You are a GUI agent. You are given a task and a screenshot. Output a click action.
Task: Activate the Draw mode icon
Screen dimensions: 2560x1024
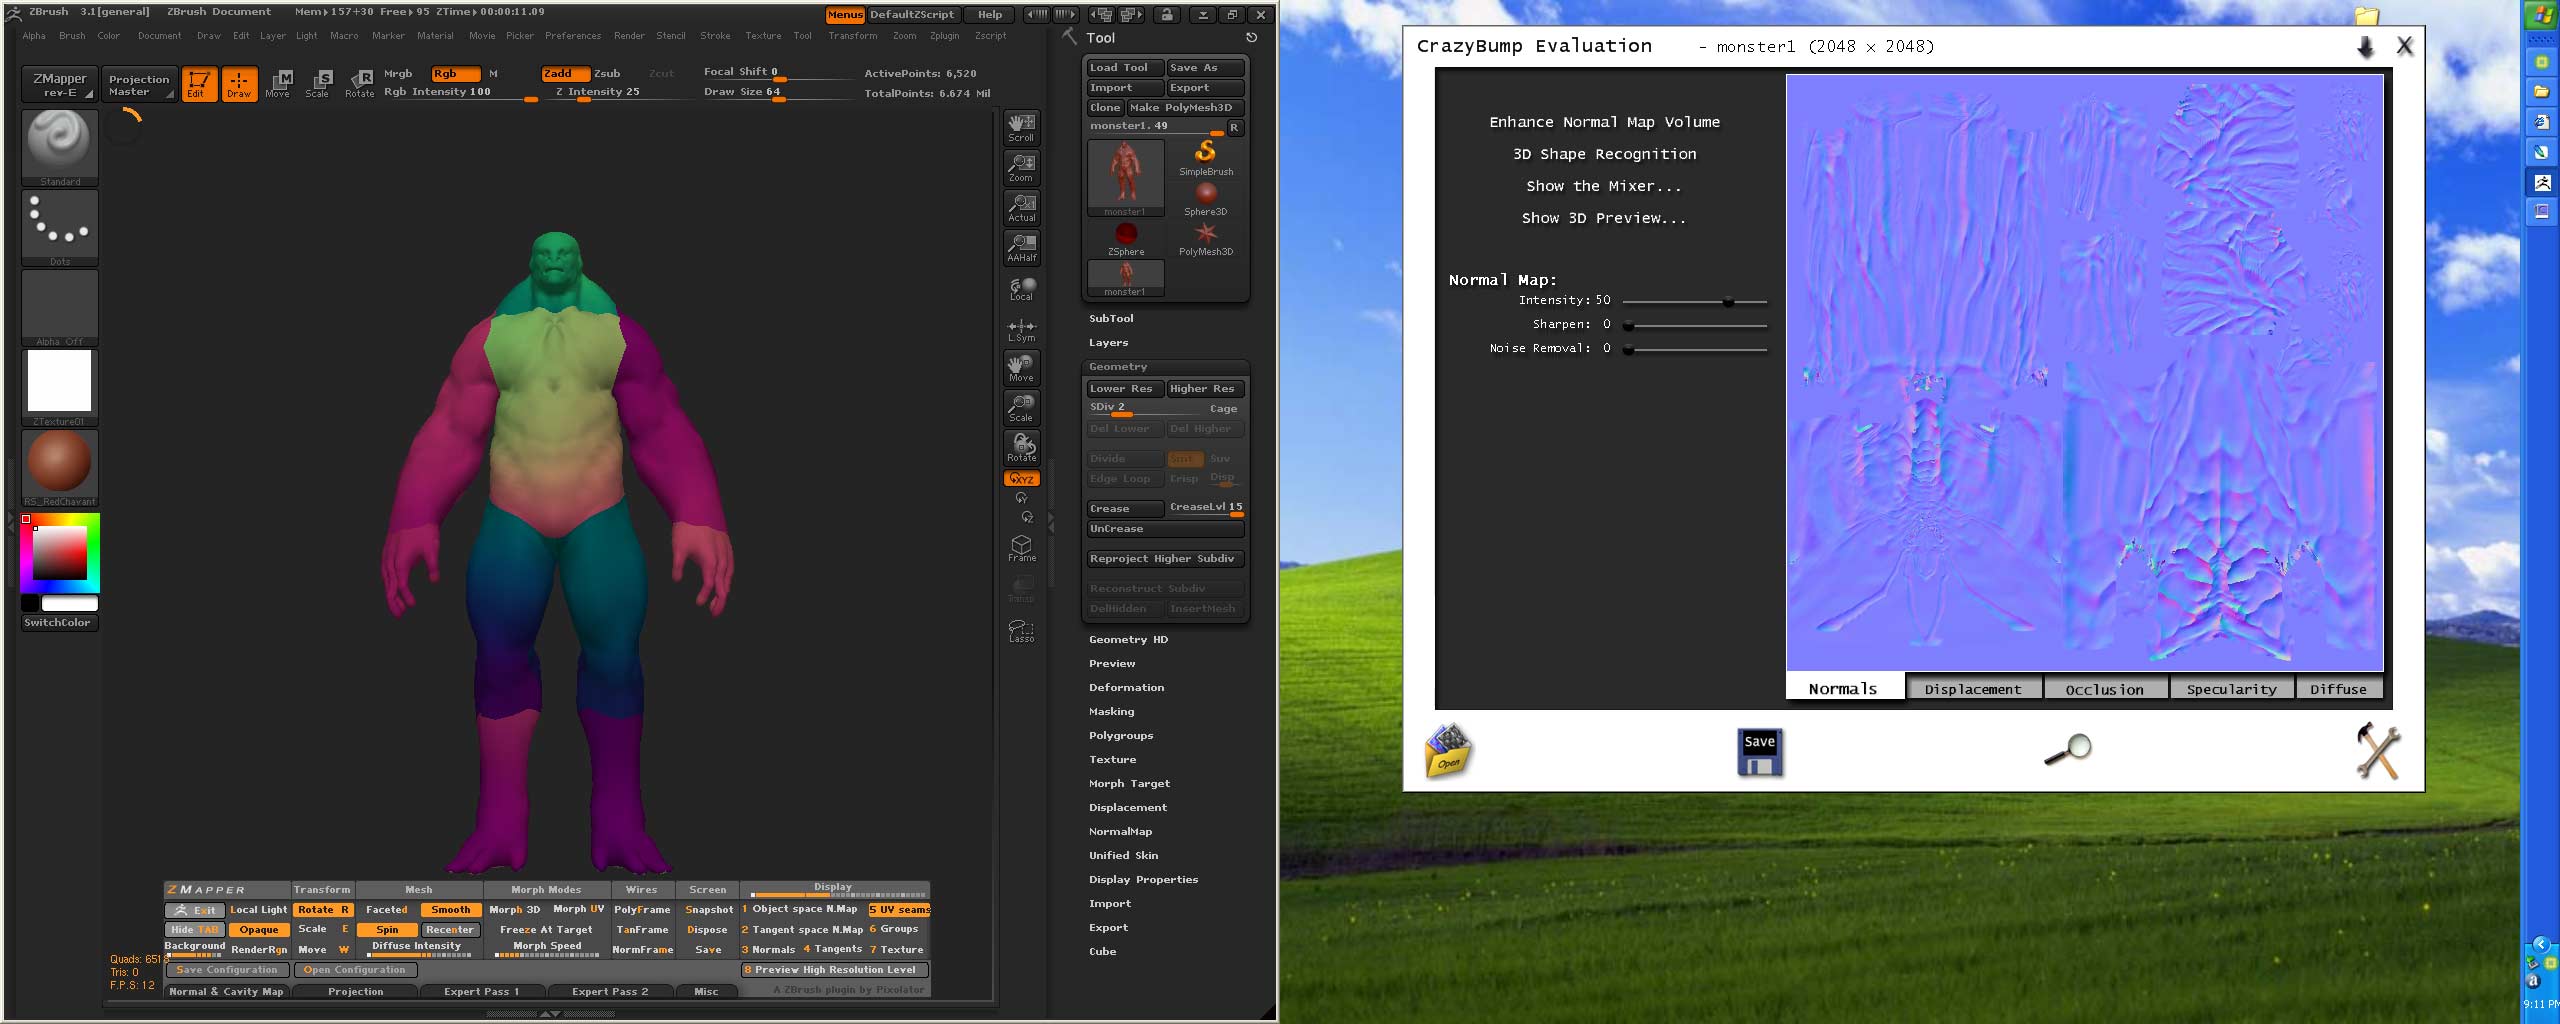[239, 84]
